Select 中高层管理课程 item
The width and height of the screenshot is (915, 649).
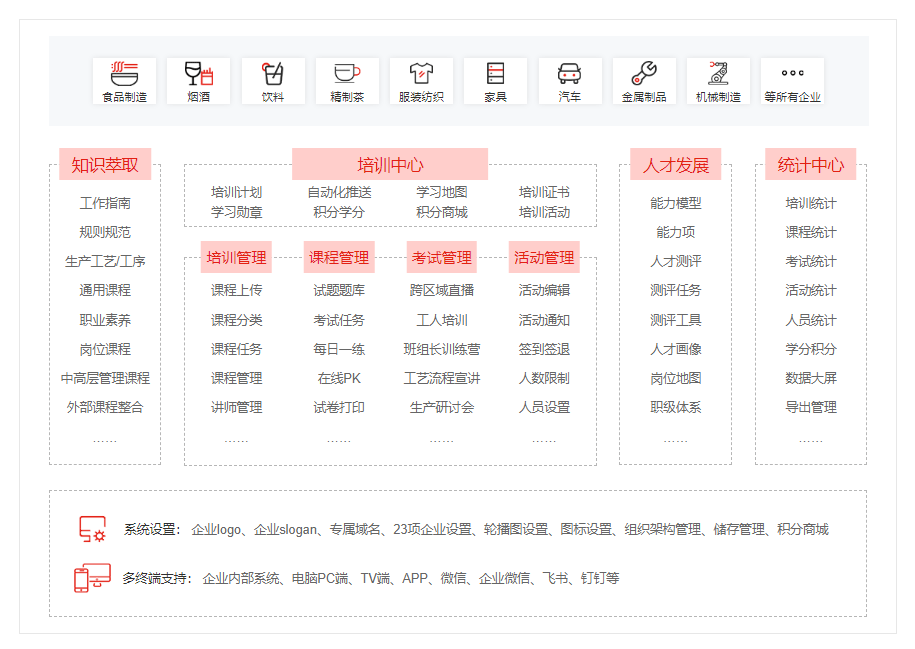[105, 378]
